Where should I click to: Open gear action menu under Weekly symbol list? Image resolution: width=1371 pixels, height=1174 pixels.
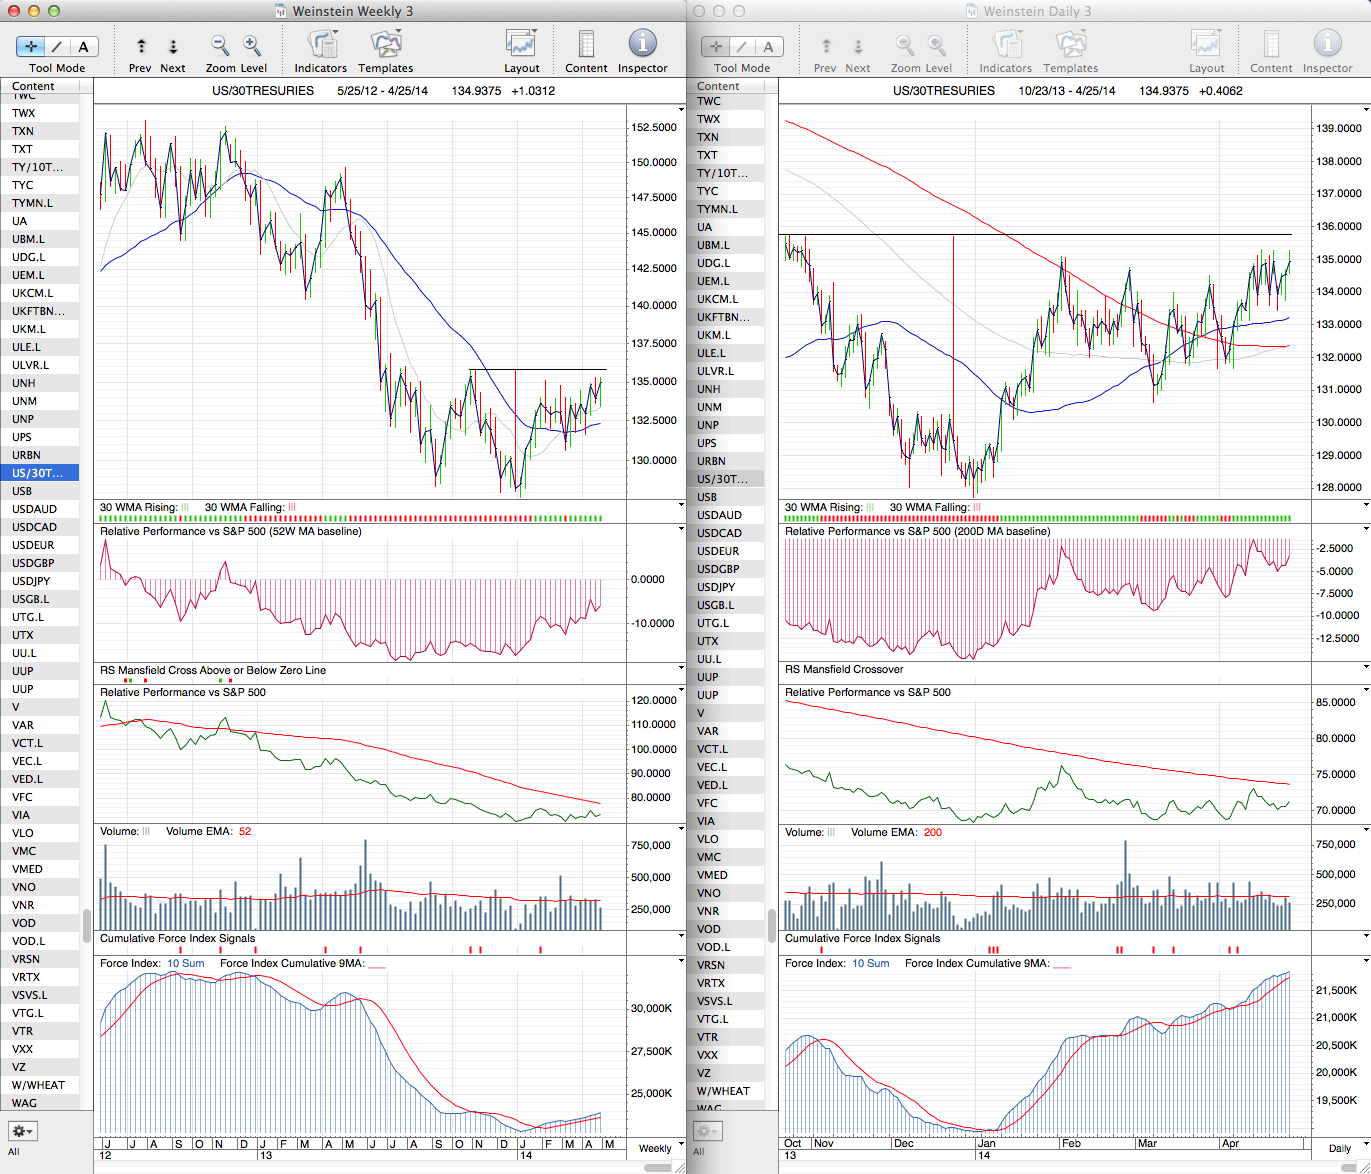22,1131
